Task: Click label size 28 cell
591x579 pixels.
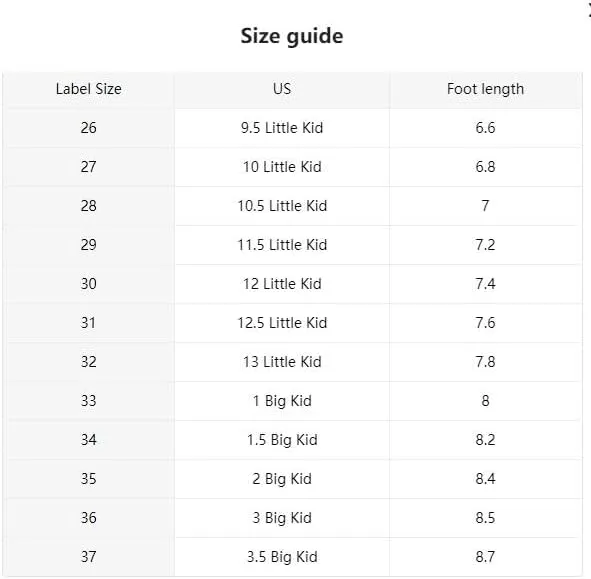Action: (x=89, y=206)
